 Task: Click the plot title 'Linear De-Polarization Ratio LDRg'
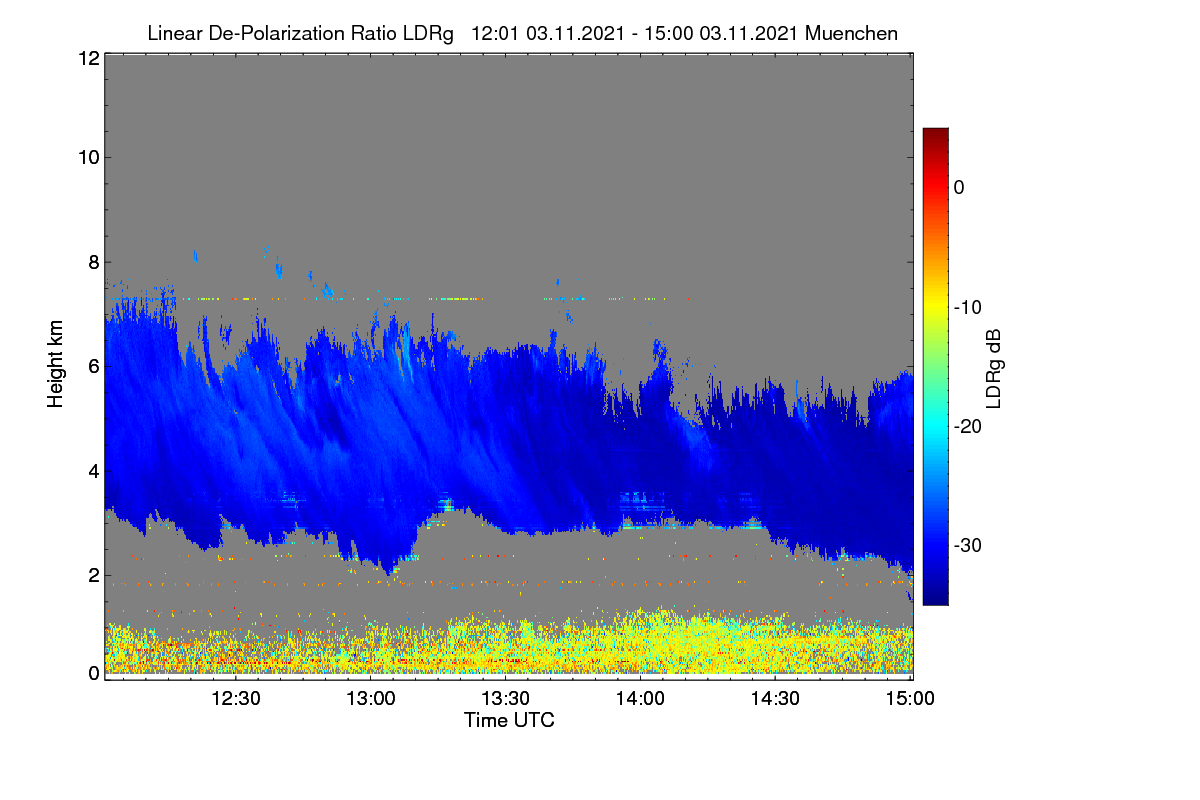click(x=300, y=33)
